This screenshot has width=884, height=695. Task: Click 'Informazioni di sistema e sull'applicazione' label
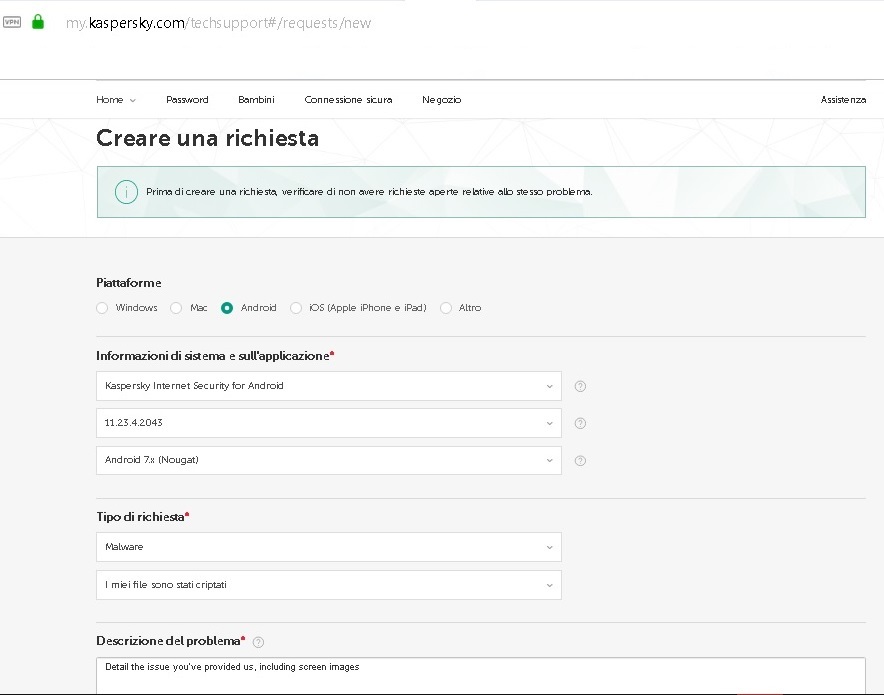(213, 356)
